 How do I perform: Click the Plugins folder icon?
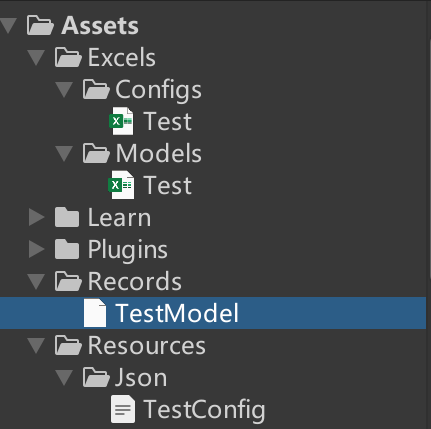coord(67,249)
